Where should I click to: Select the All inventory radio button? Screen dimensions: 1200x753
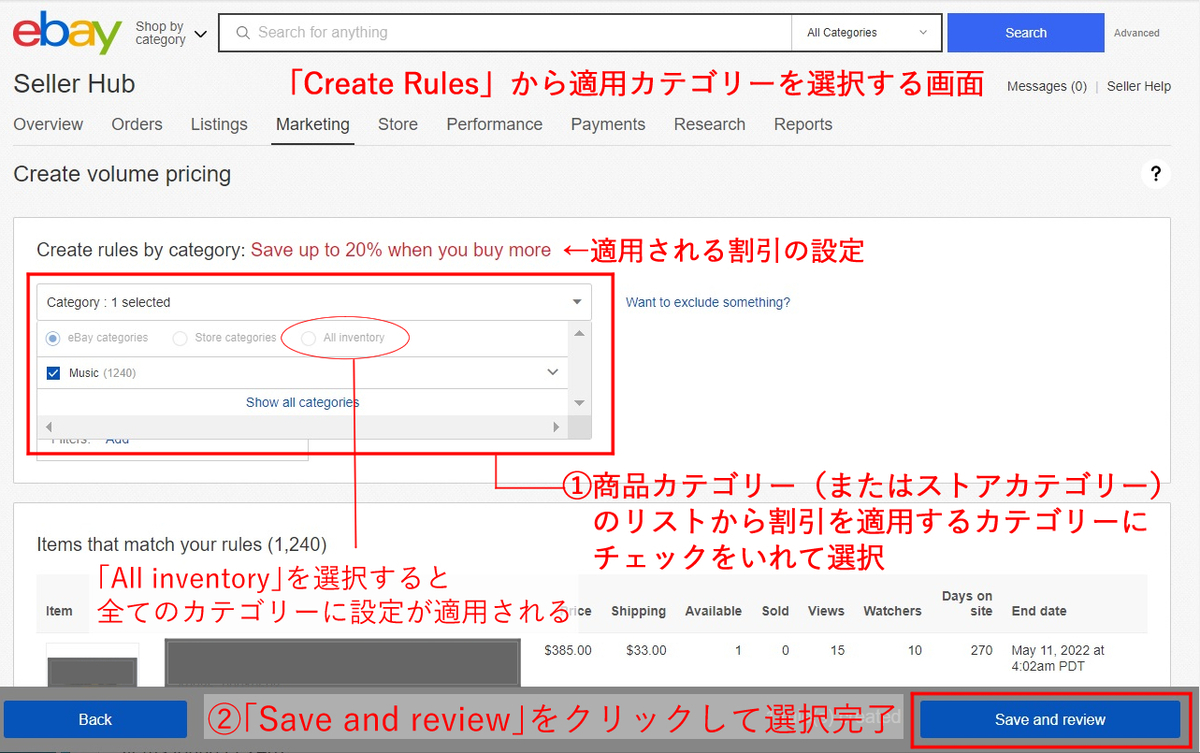click(x=308, y=338)
